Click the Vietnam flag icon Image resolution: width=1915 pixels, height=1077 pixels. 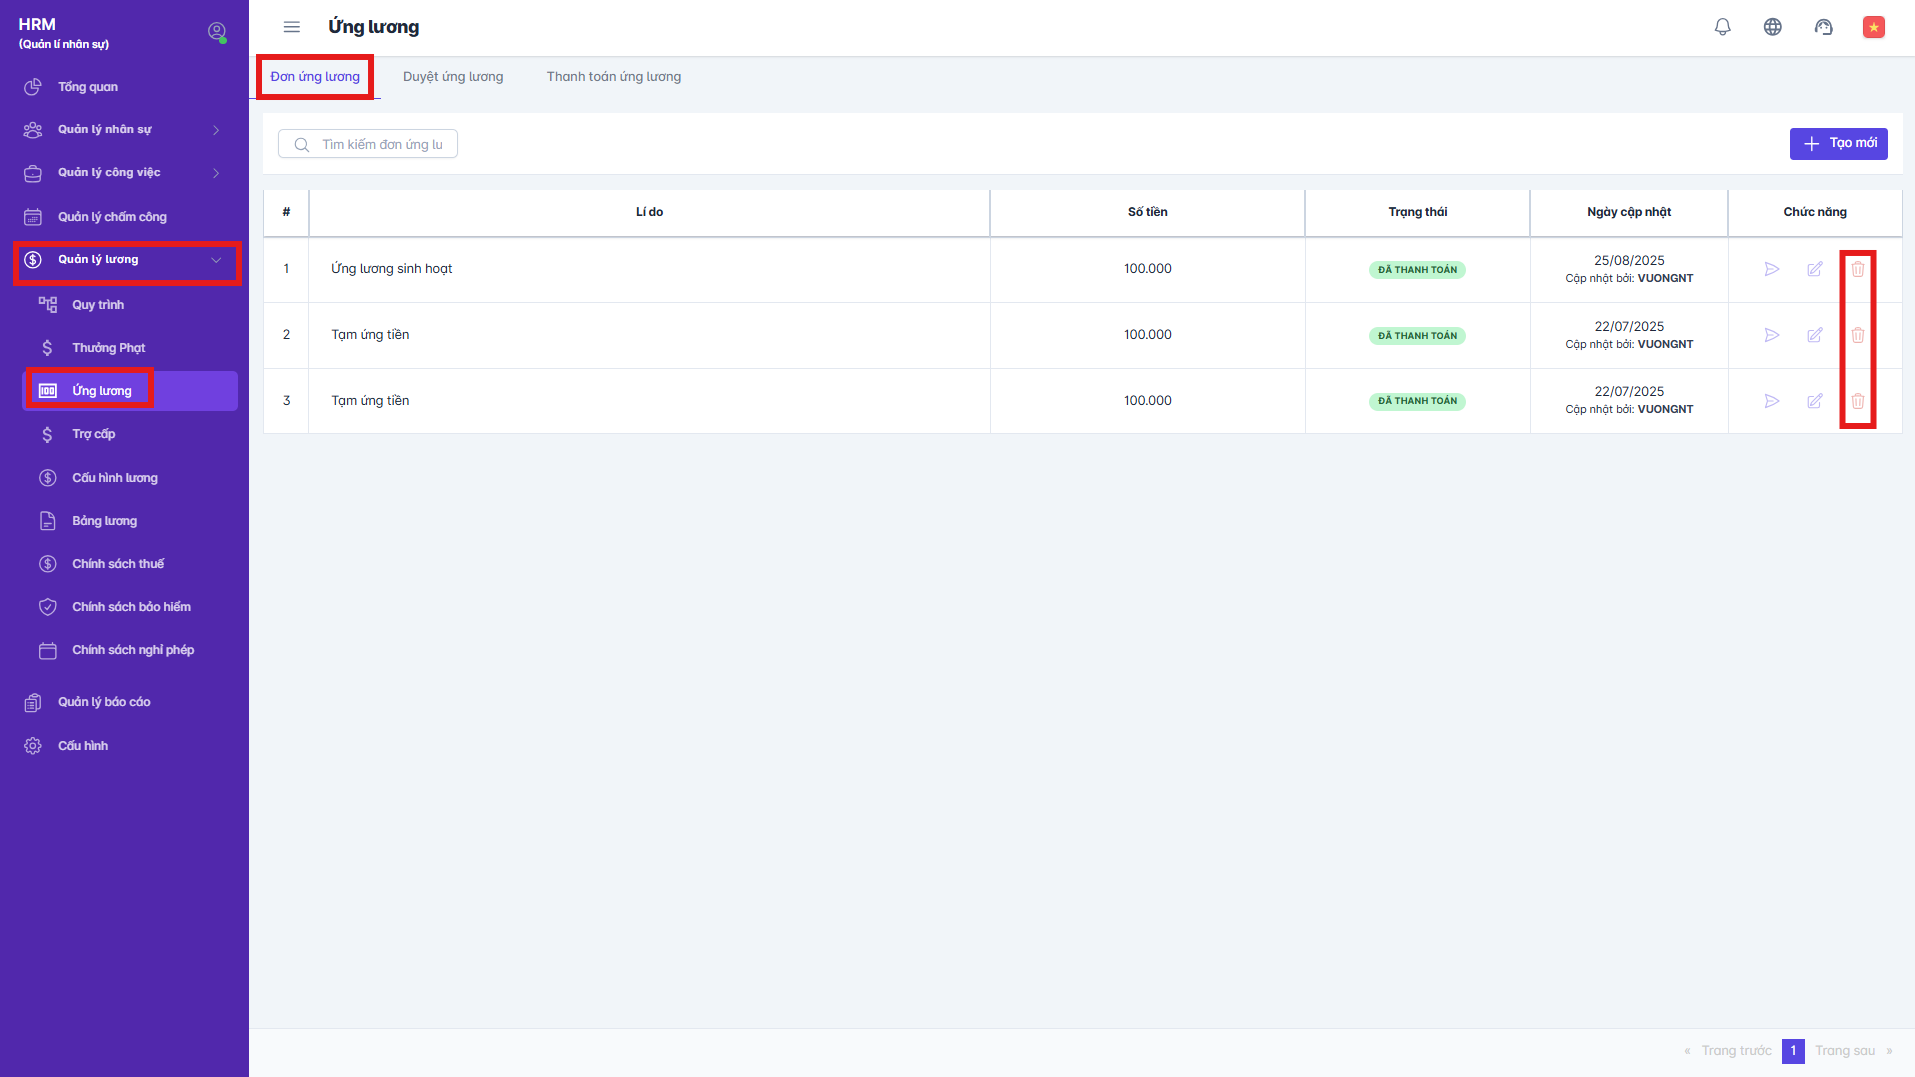point(1873,27)
